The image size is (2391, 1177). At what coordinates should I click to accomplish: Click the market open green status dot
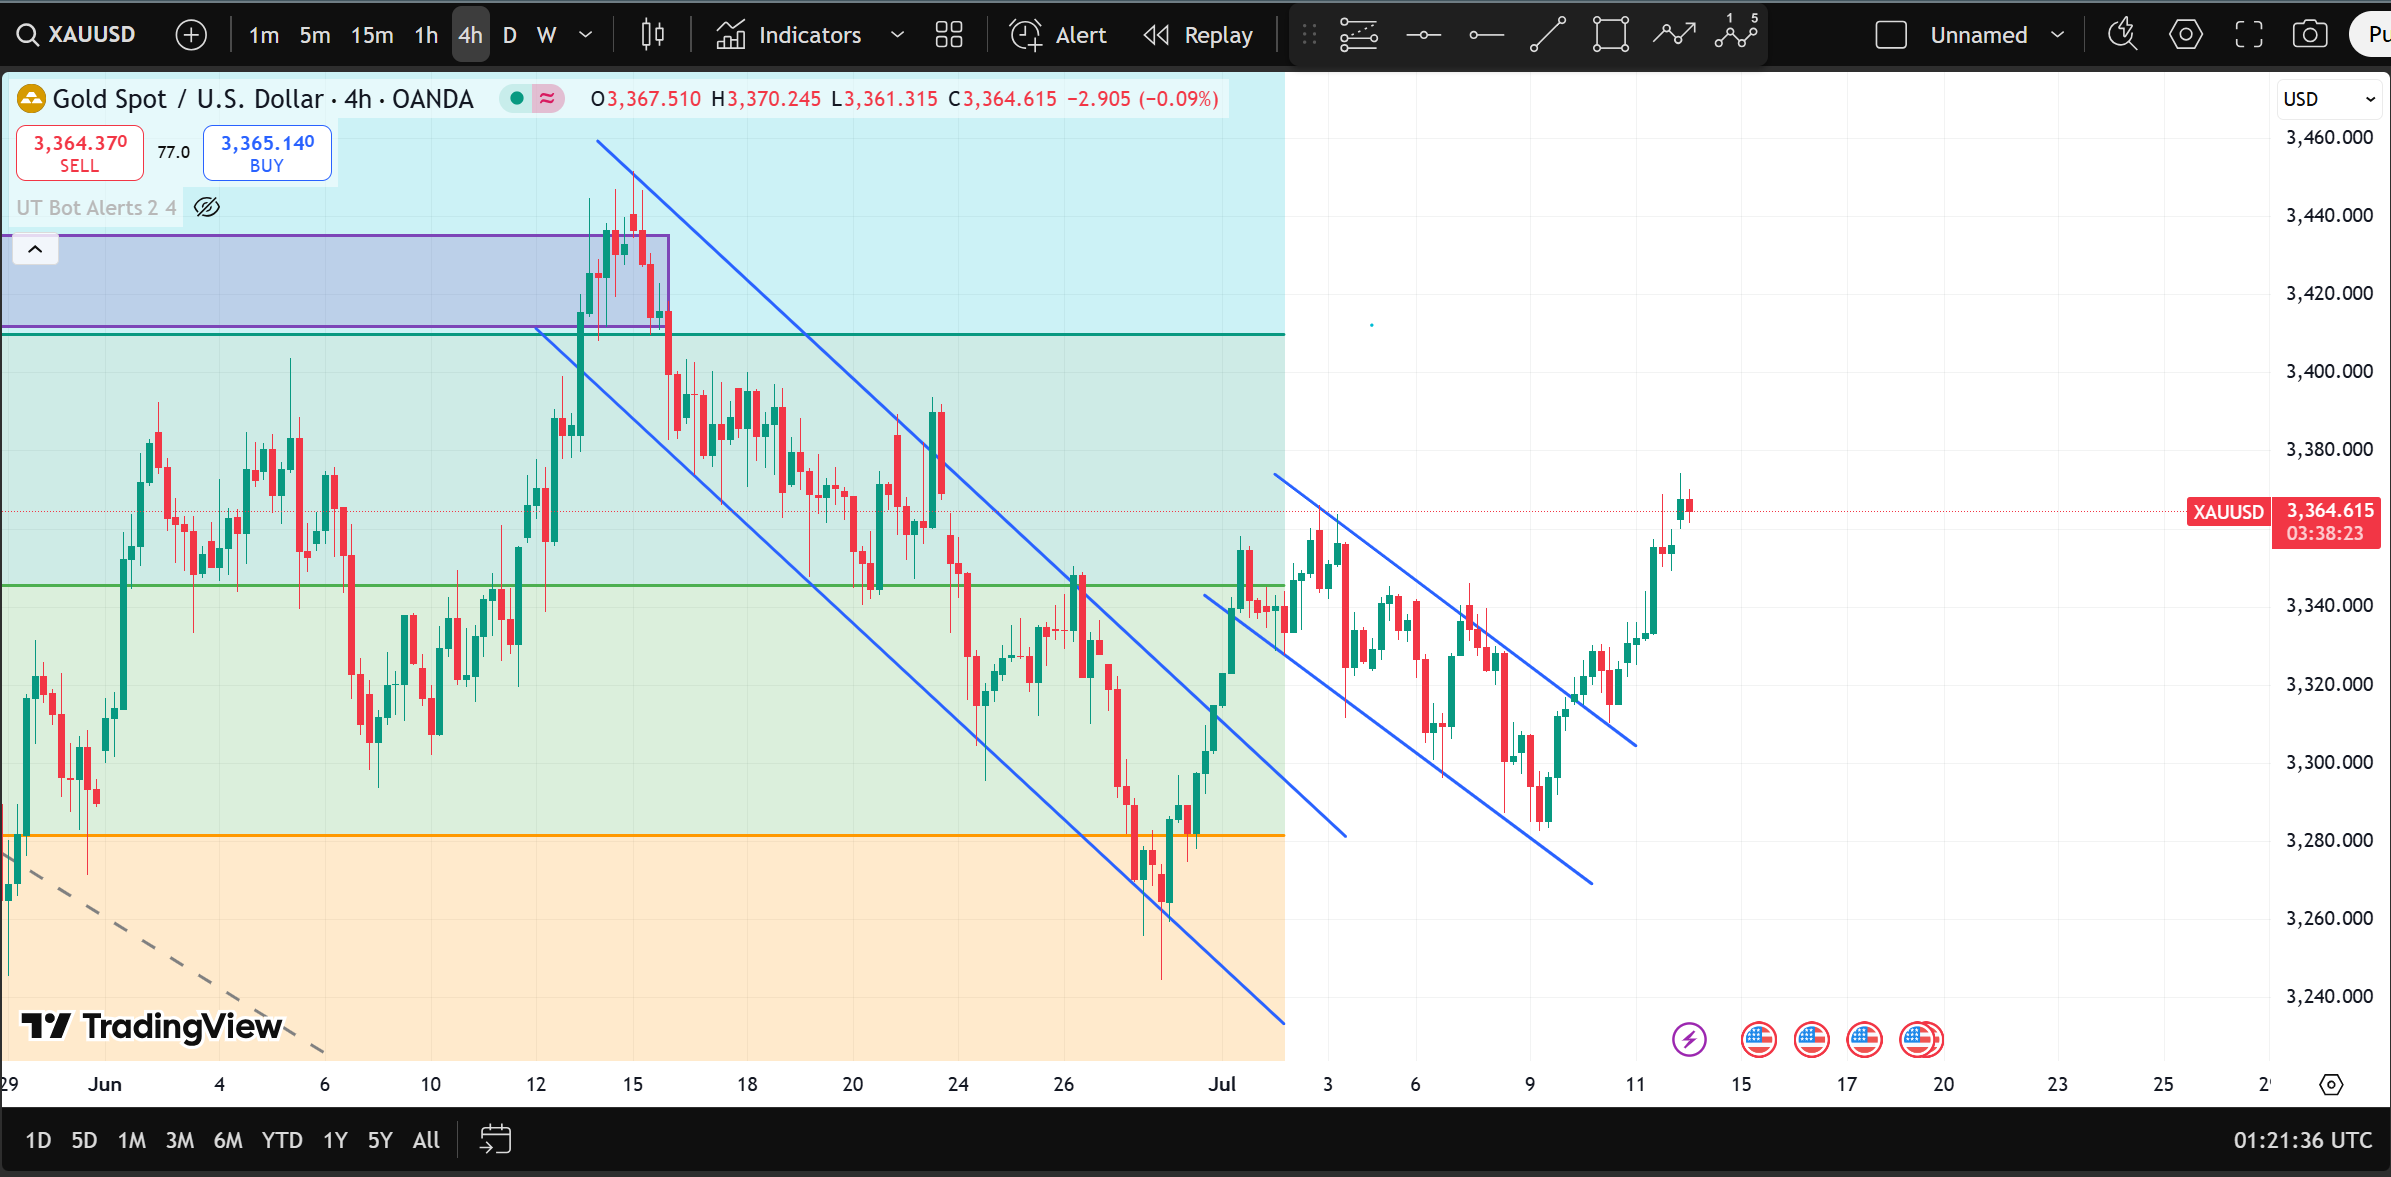coord(517,98)
